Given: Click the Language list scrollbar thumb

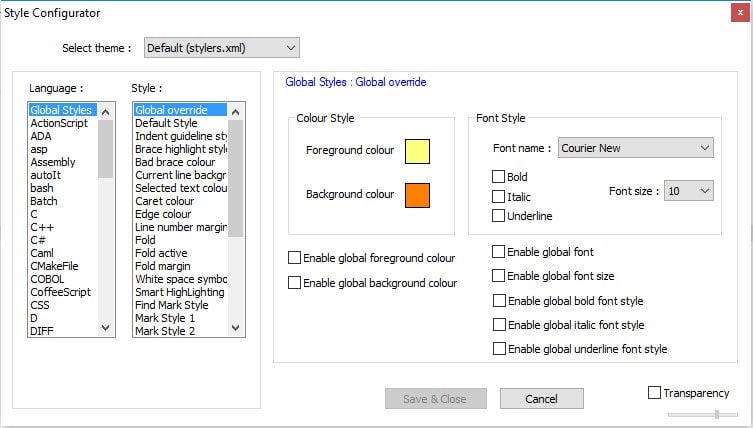Looking at the screenshot, I should point(106,149).
